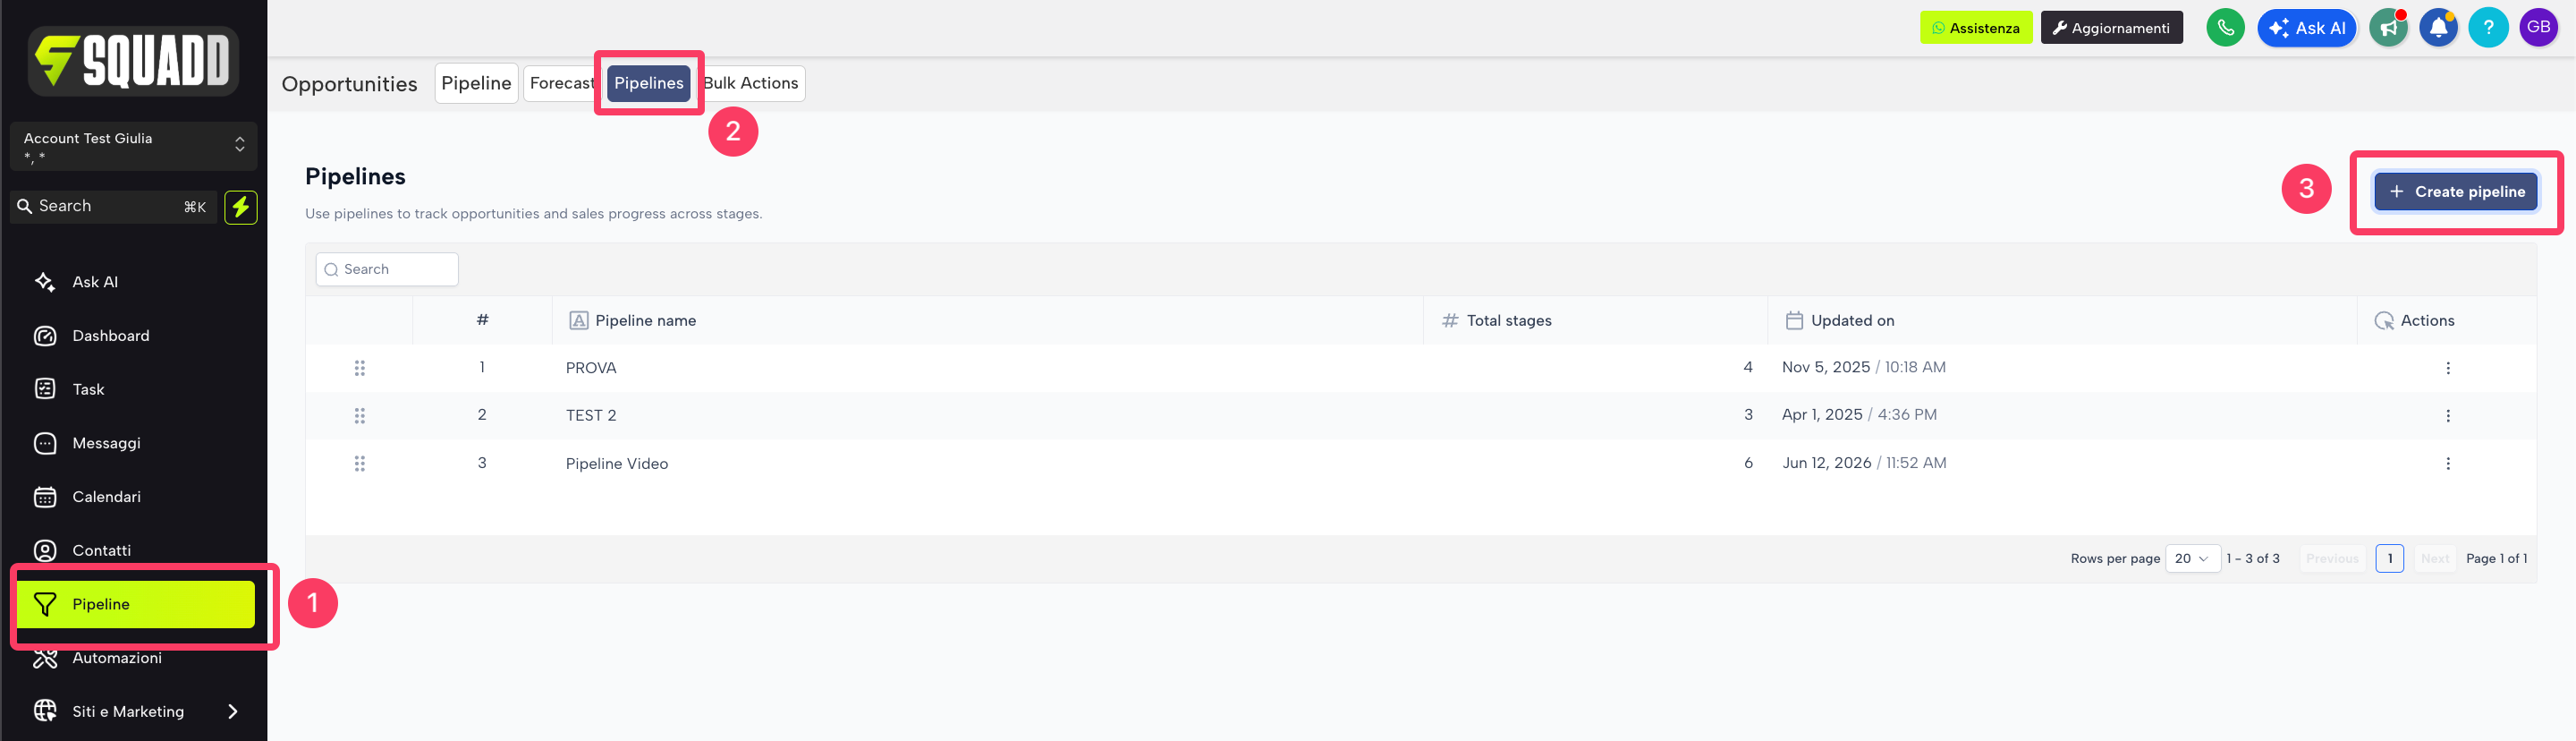This screenshot has height=741, width=2576.
Task: Open the help question mark icon
Action: [x=2488, y=28]
